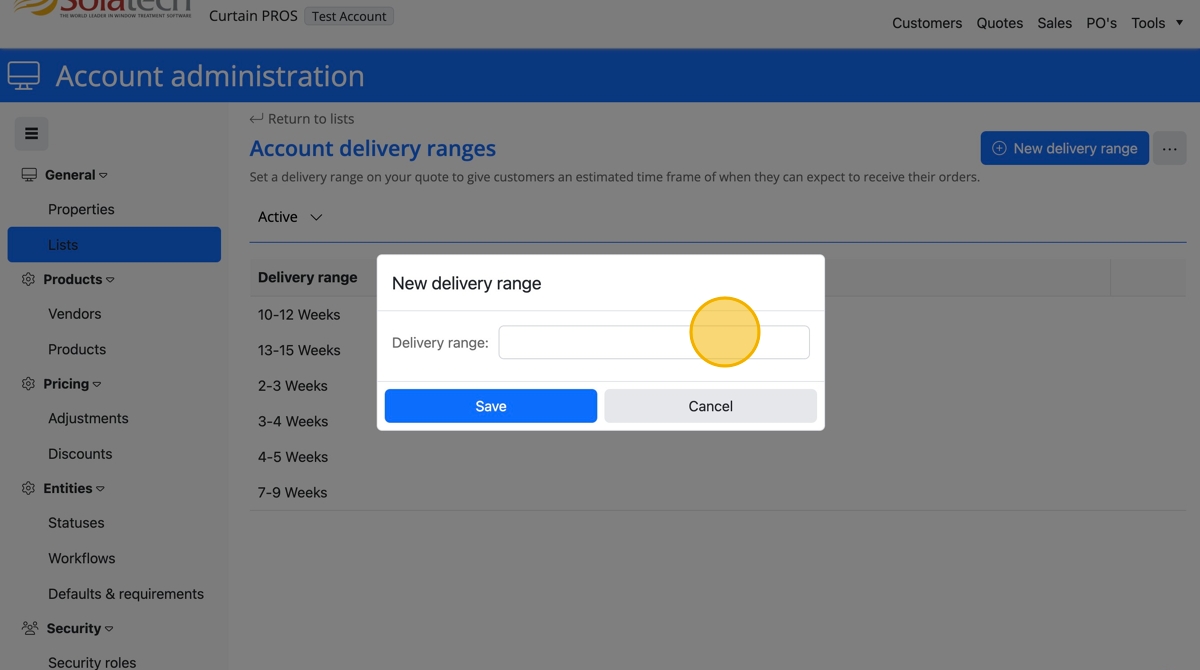This screenshot has width=1200, height=670.
Task: Click the gear icon next to Products section
Action: point(28,280)
